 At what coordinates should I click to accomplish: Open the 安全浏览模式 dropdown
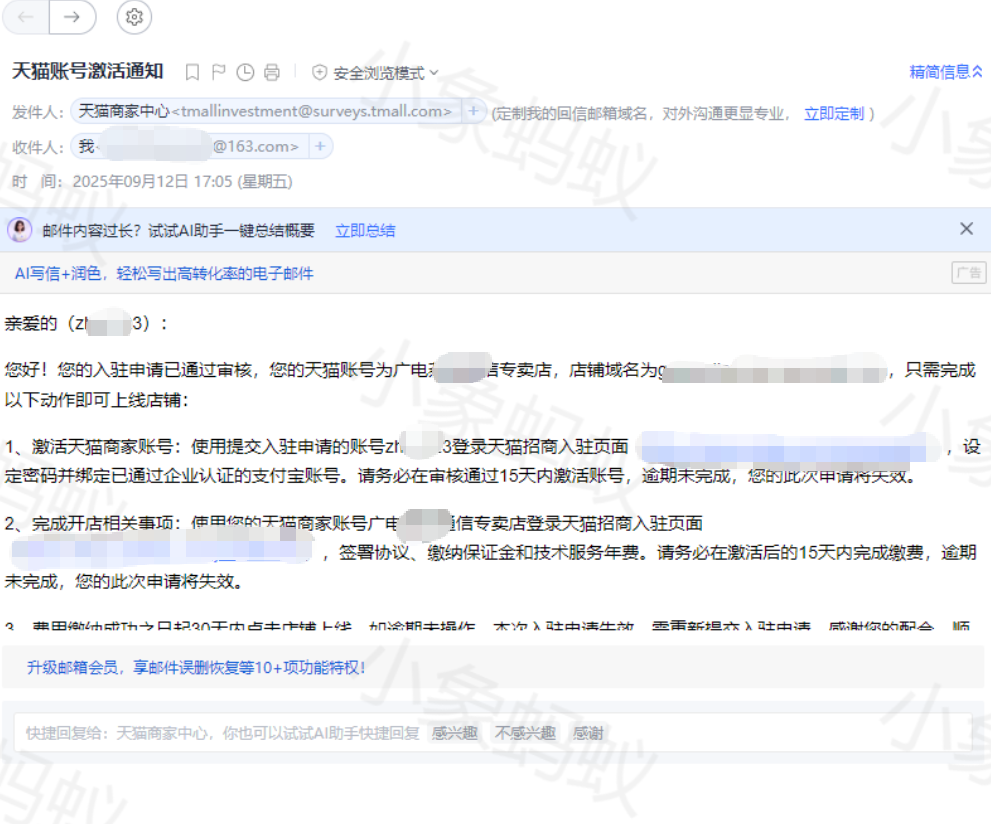[376, 73]
